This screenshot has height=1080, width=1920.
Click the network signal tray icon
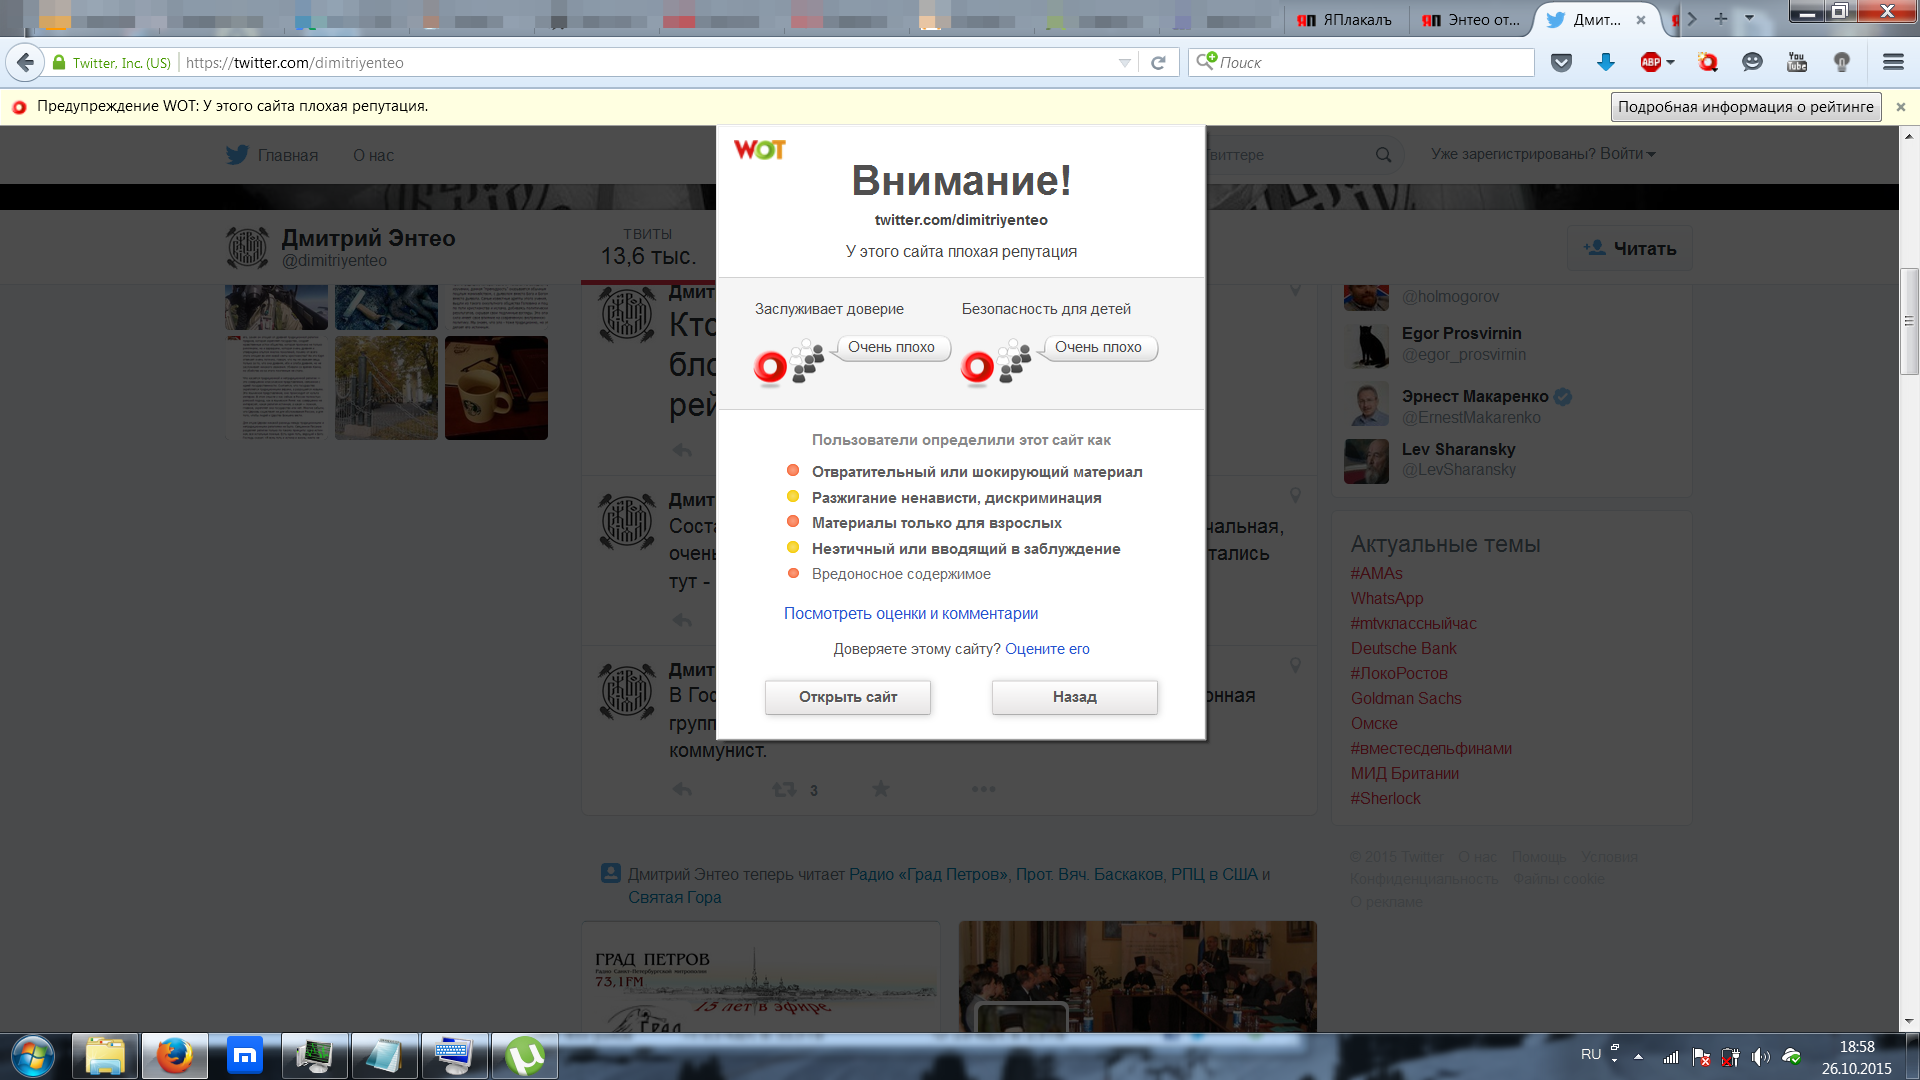point(1671,1057)
